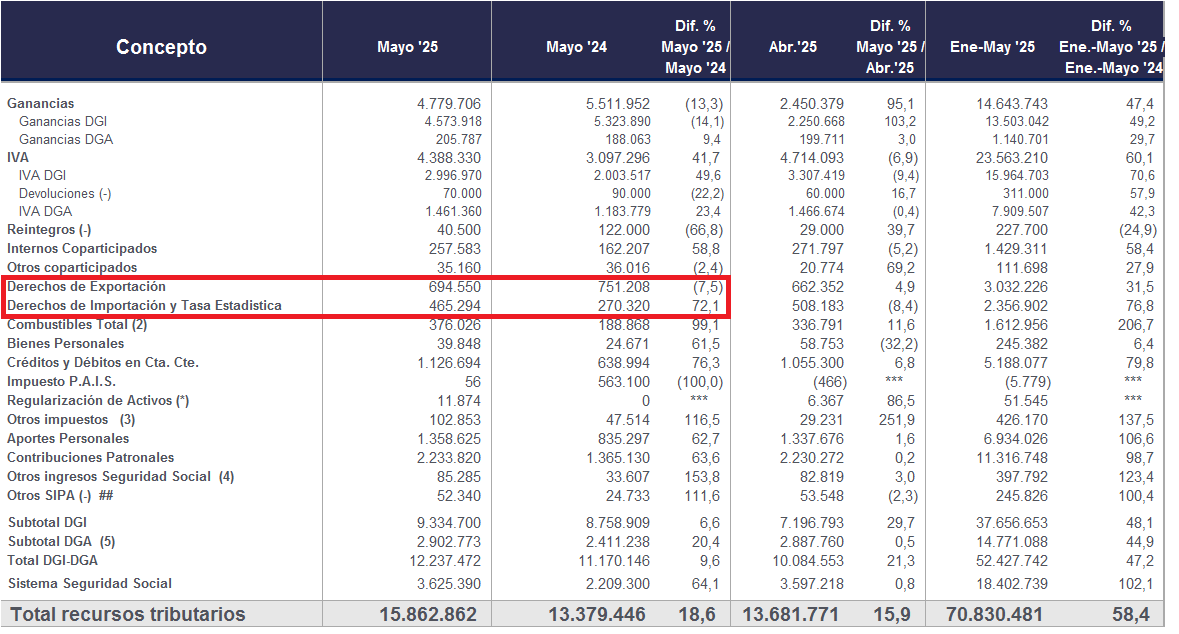1179x634 pixels.
Task: Select 'Derechos de Importación y Tasa Estadistica' label
Action: click(144, 305)
